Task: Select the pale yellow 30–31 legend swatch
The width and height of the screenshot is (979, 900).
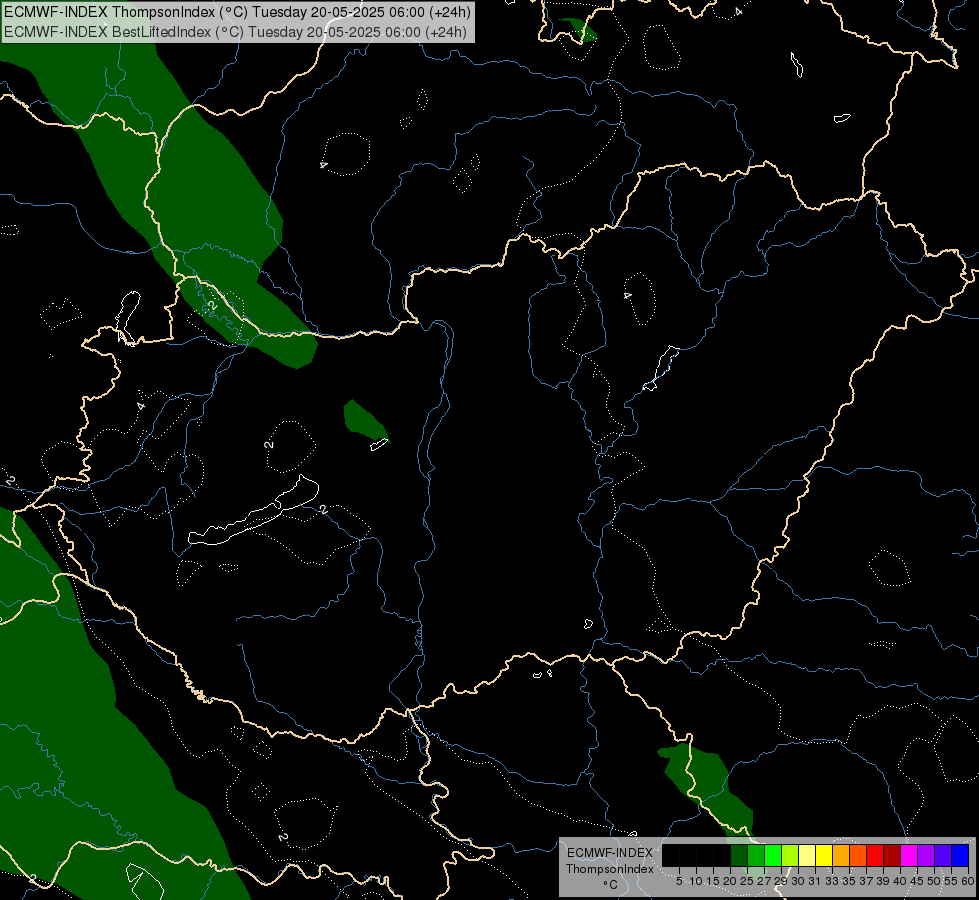Action: (x=807, y=855)
